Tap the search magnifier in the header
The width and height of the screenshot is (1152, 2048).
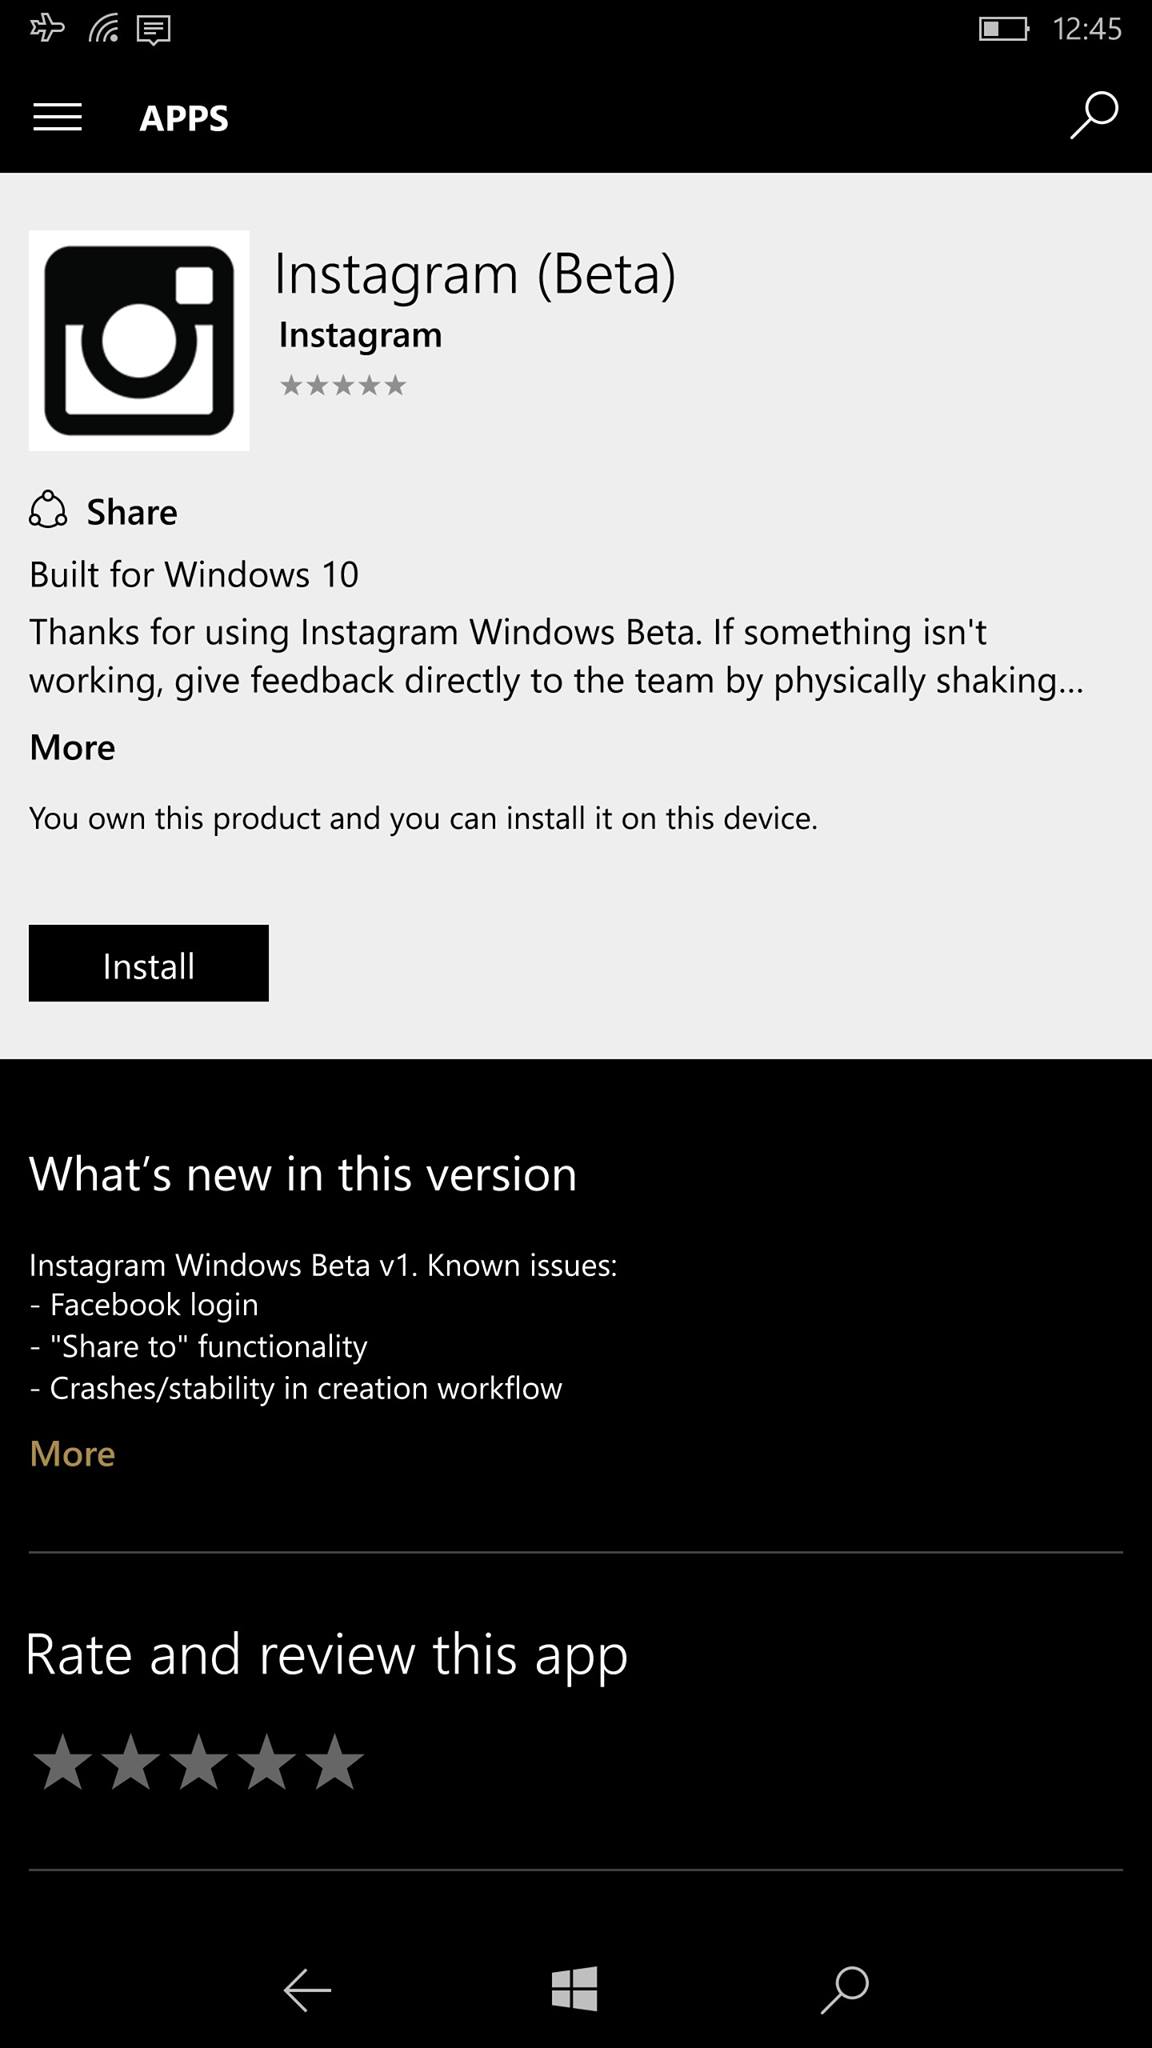pyautogui.click(x=1094, y=115)
